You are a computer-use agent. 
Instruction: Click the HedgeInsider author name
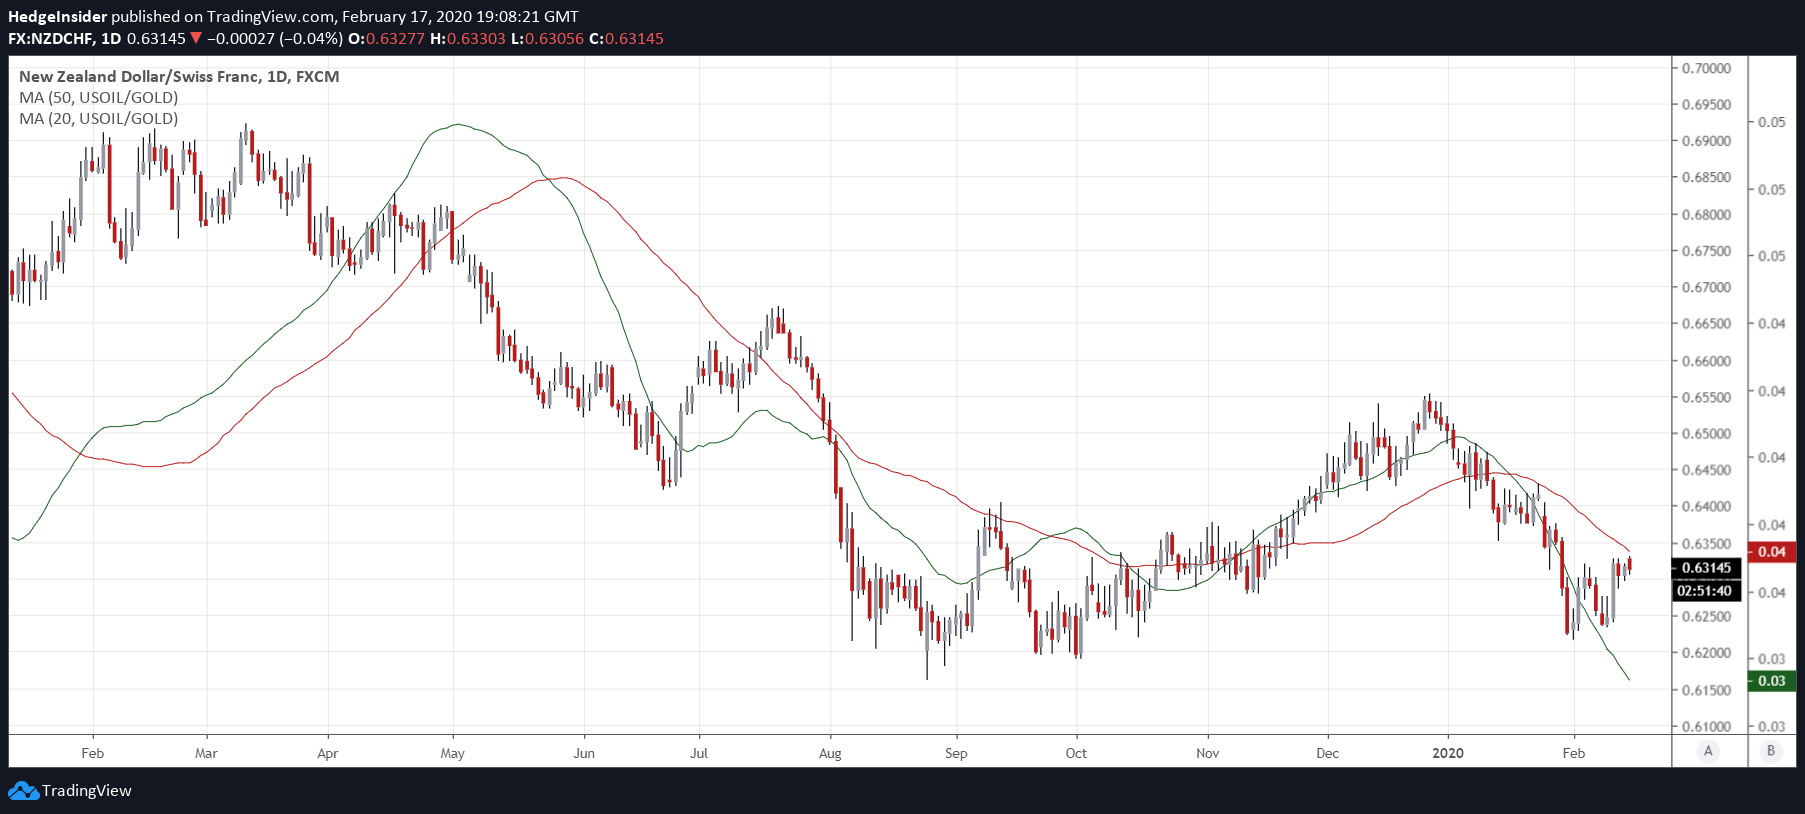[x=57, y=17]
